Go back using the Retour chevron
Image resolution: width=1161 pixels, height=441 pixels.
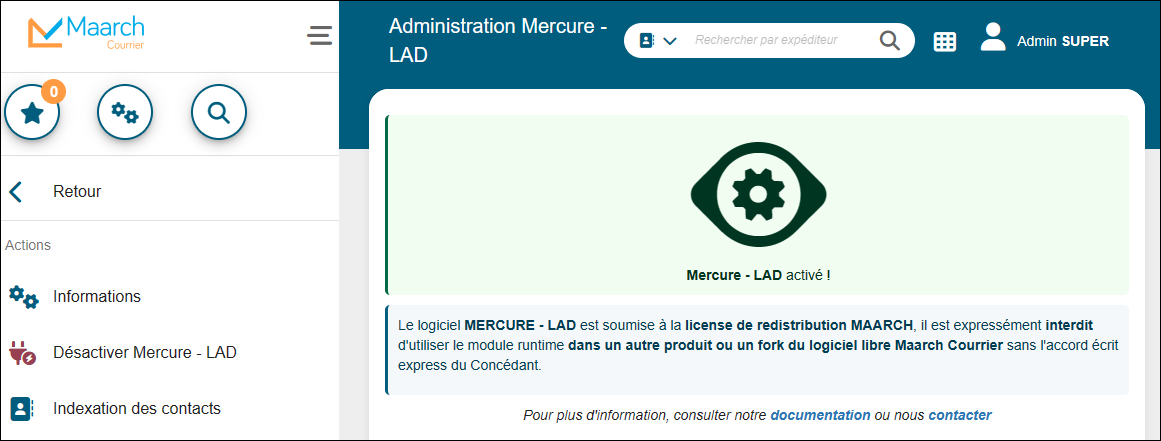tap(16, 192)
